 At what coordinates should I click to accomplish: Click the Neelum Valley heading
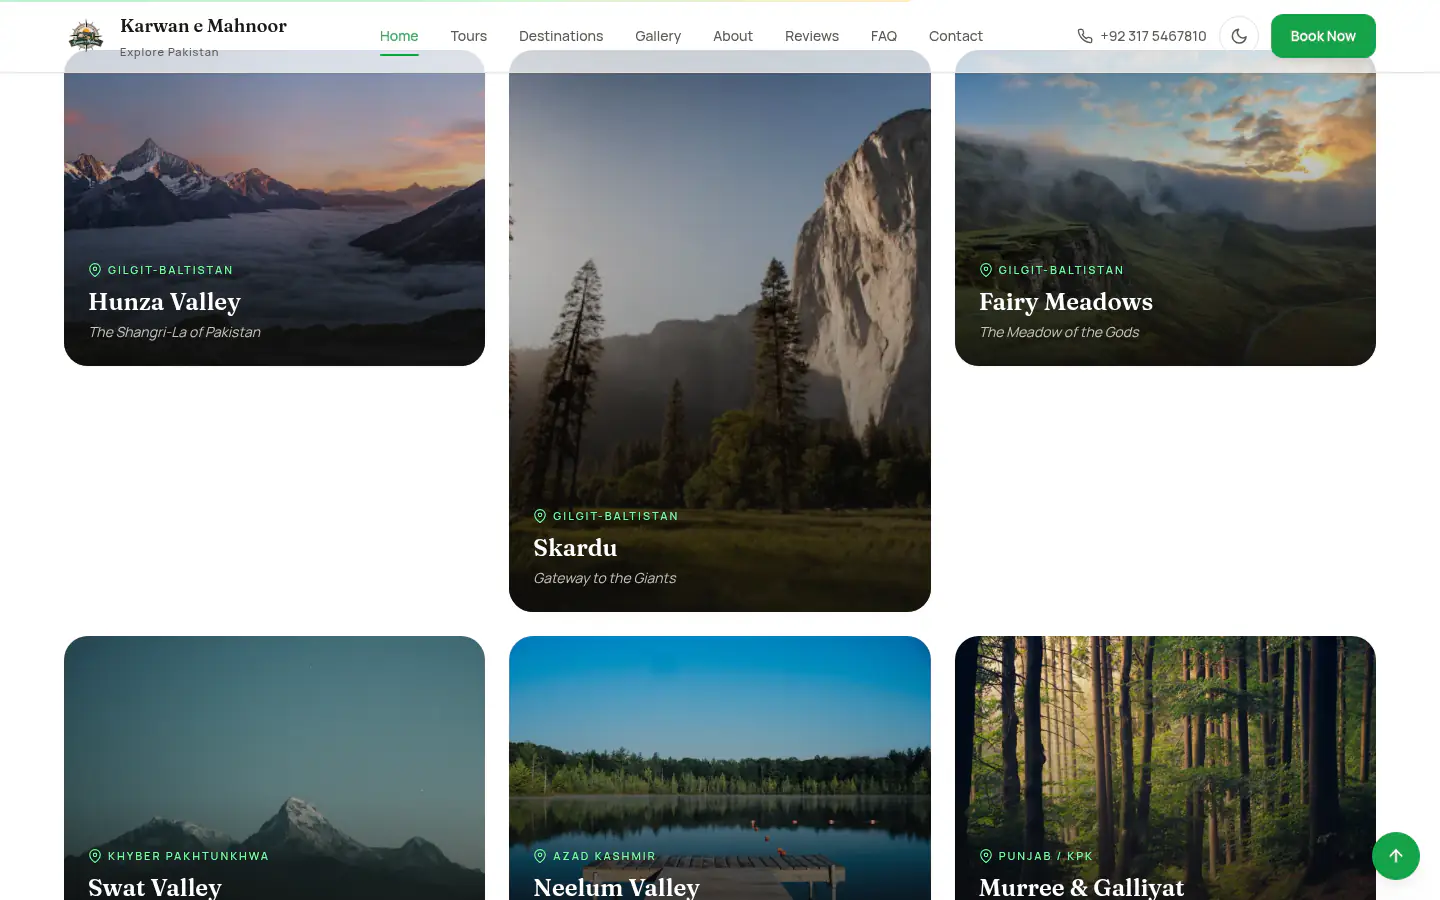[616, 887]
